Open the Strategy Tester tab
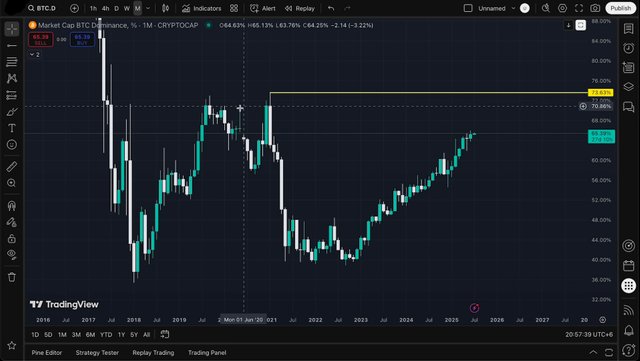This screenshot has width=640, height=361. 97,352
